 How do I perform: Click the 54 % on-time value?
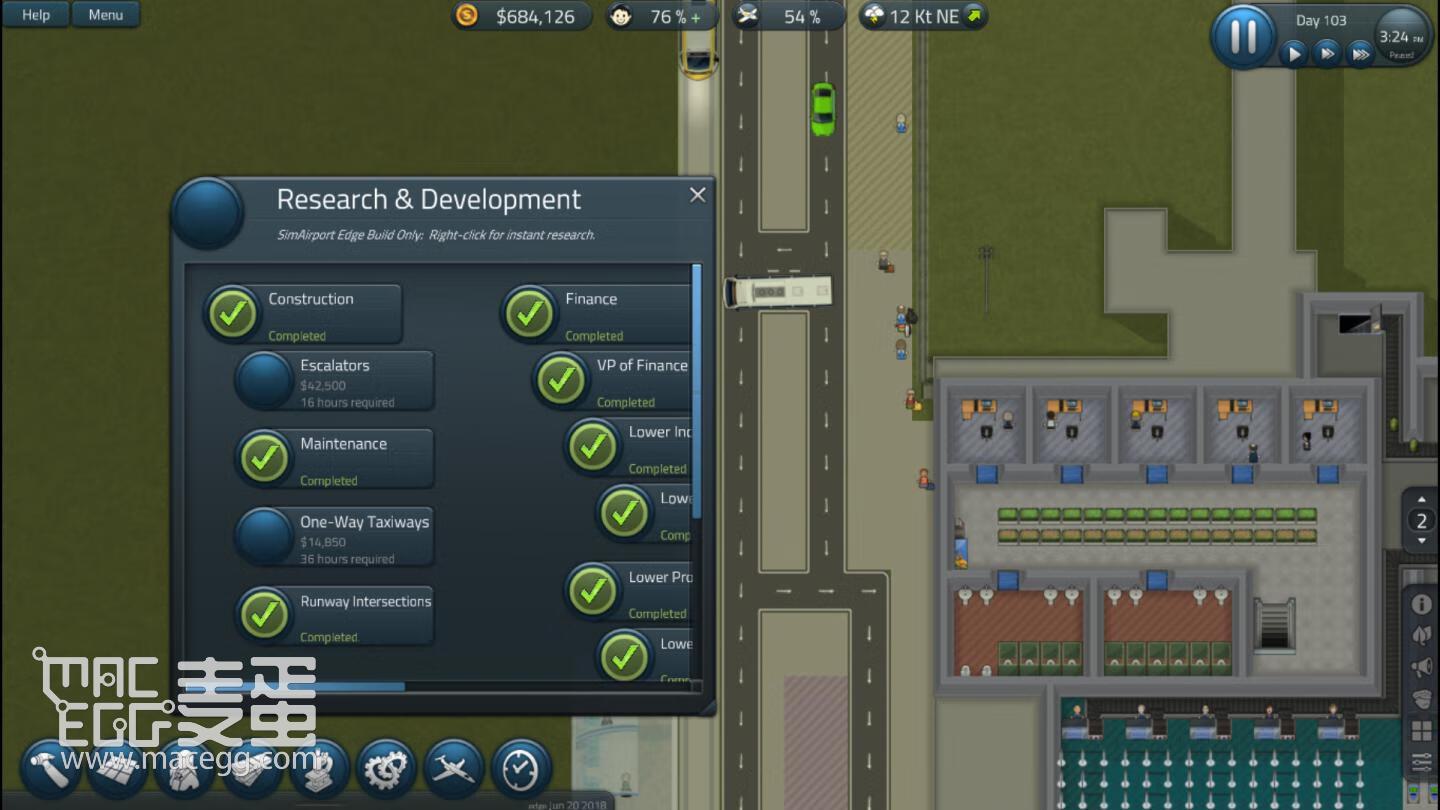[x=802, y=16]
